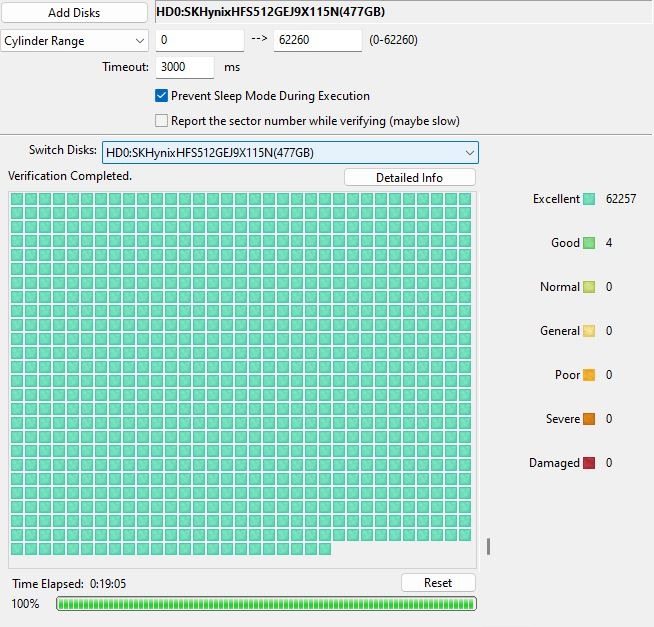The image size is (654, 627).
Task: Click the Reset button
Action: (438, 583)
